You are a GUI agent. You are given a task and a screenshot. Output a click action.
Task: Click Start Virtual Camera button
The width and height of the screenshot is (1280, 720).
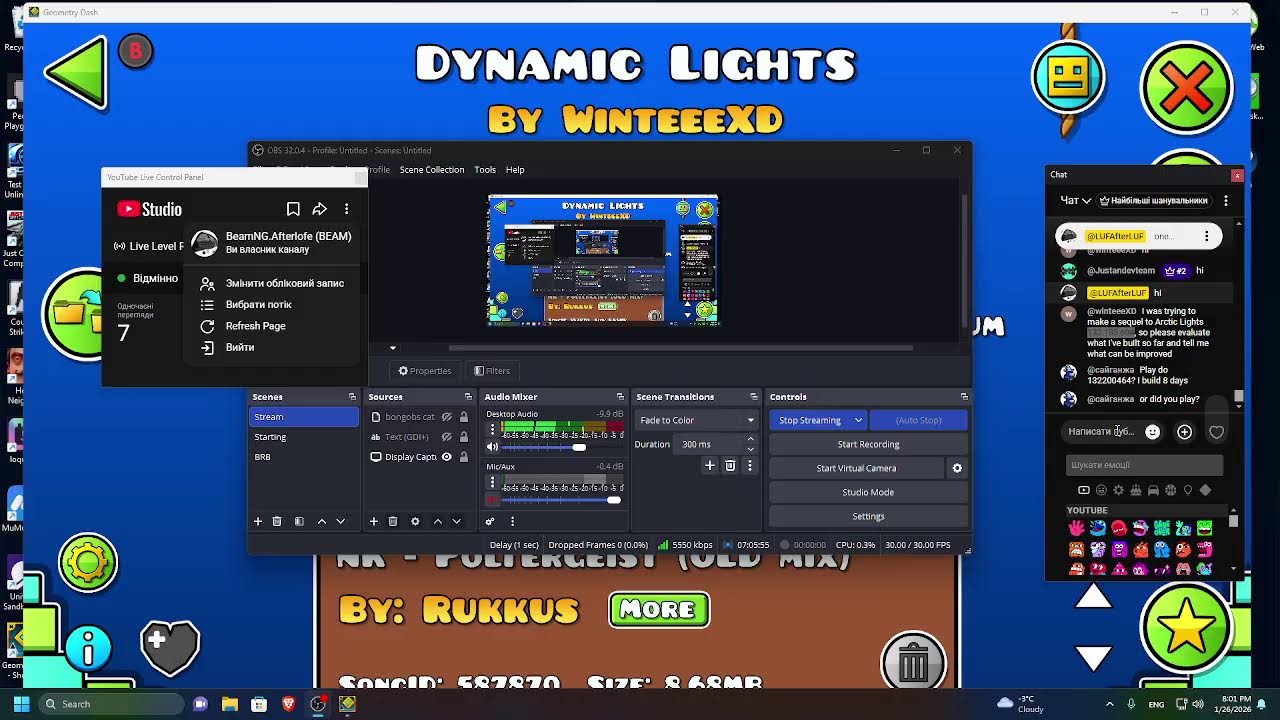pyautogui.click(x=856, y=468)
